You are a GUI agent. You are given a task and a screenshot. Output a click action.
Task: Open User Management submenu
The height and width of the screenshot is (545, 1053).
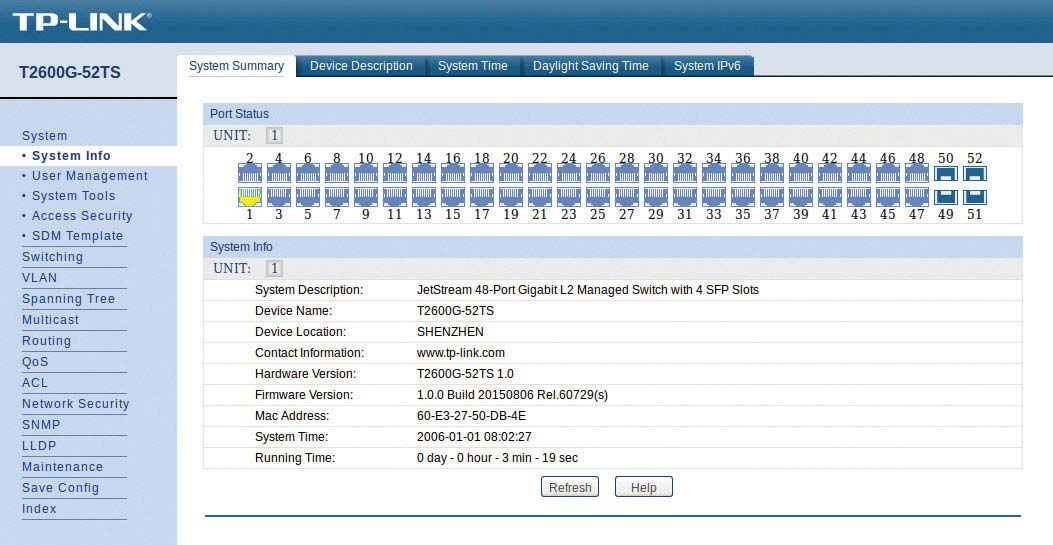pos(90,176)
